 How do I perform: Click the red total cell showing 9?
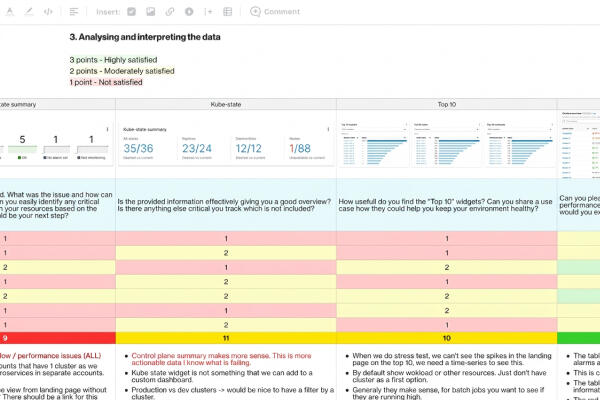(x=57, y=338)
